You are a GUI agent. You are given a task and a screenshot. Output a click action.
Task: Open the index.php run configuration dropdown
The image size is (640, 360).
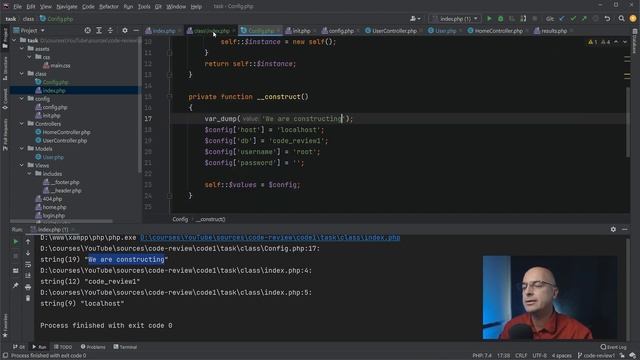[455, 19]
